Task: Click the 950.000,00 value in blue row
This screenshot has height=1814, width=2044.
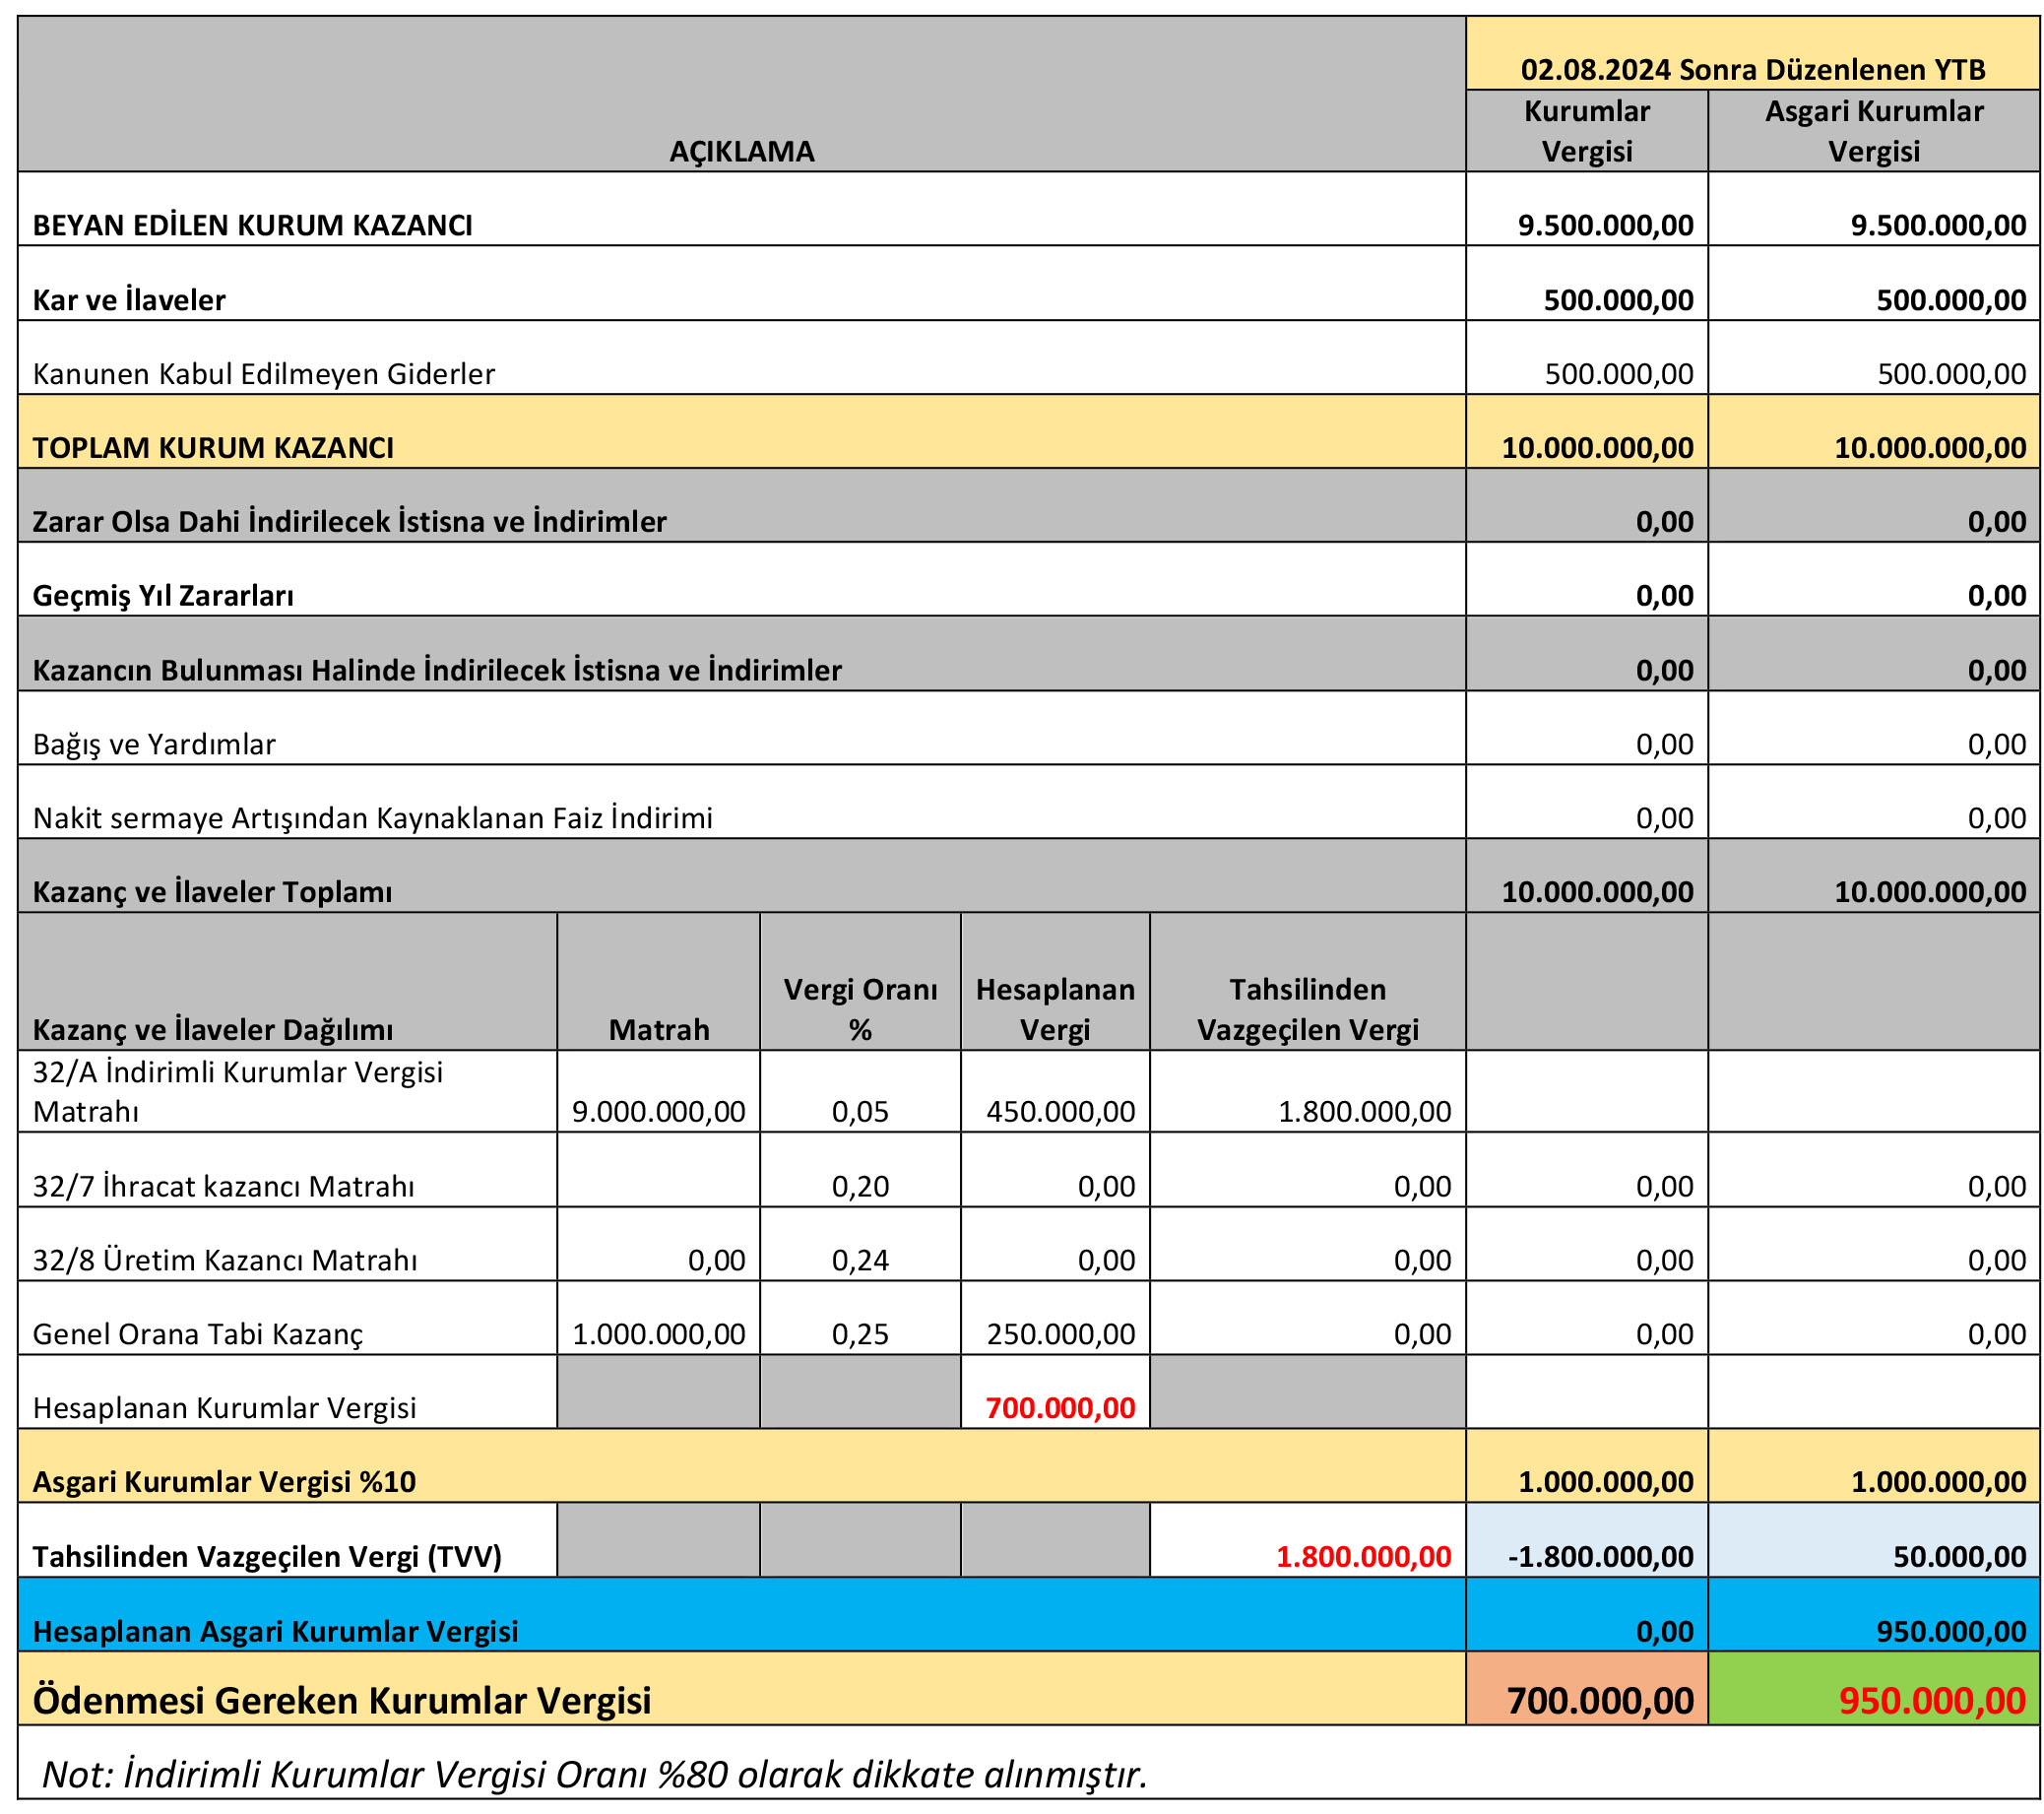Action: tap(1951, 1632)
